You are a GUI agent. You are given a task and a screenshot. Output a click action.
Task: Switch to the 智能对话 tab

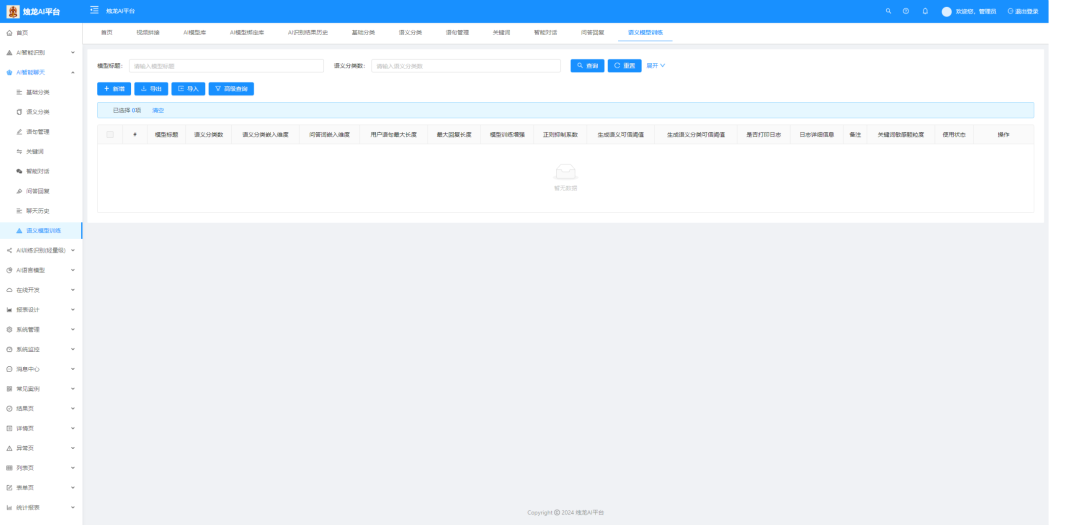tap(546, 32)
